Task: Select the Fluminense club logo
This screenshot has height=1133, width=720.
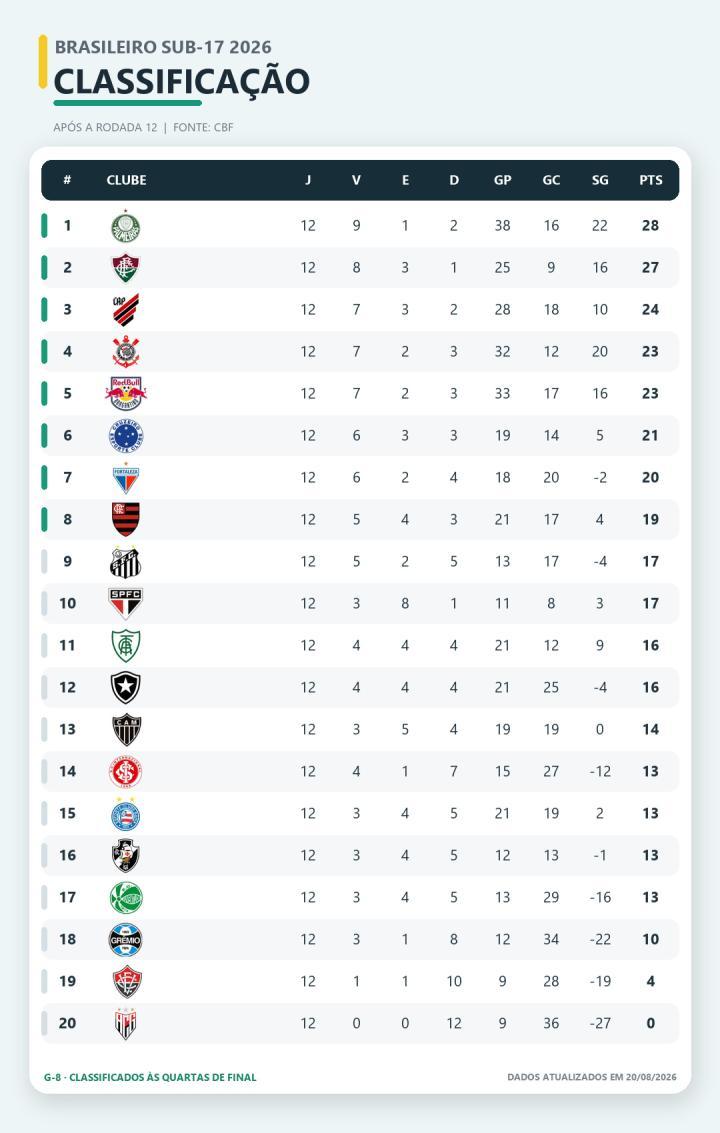Action: [126, 268]
